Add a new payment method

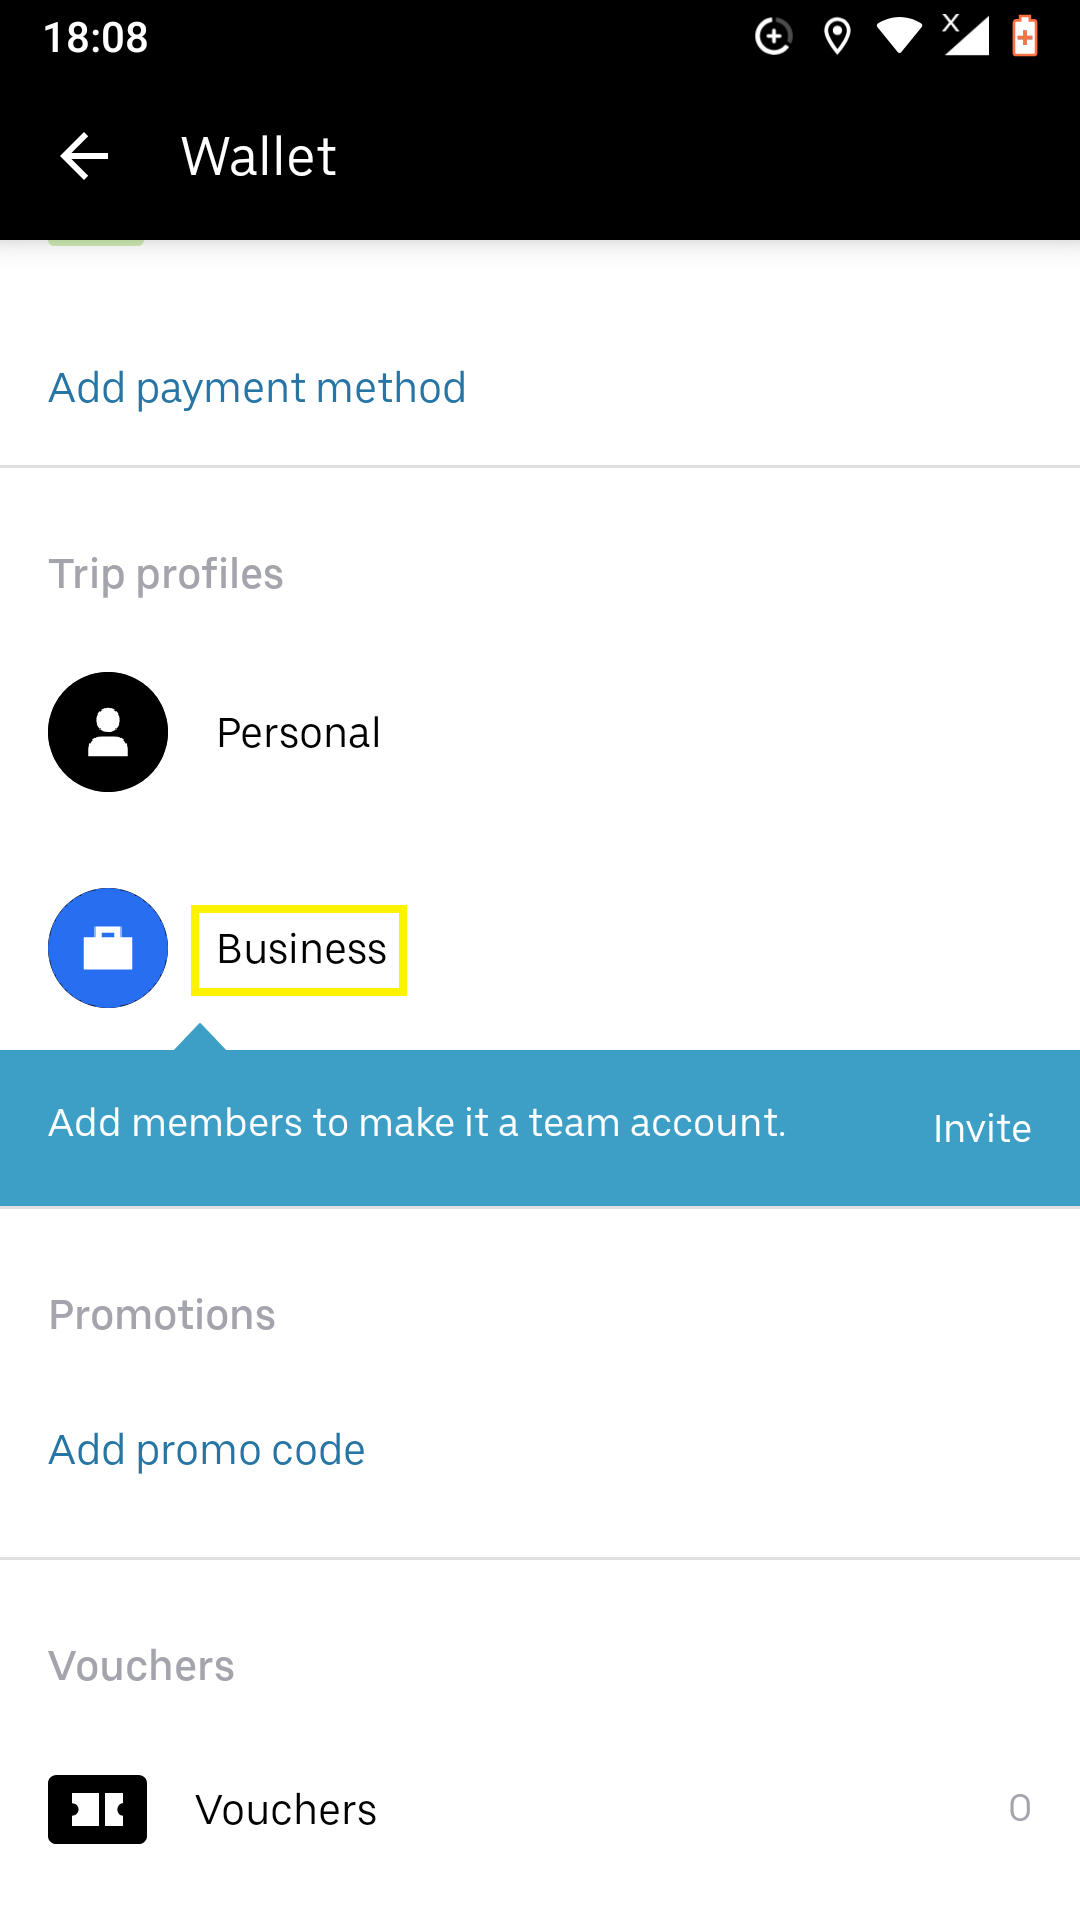click(257, 388)
